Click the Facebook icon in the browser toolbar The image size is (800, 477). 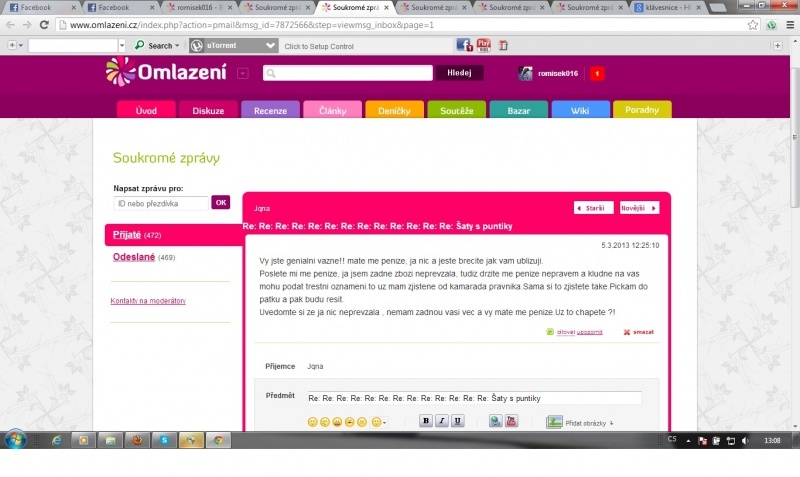(464, 45)
